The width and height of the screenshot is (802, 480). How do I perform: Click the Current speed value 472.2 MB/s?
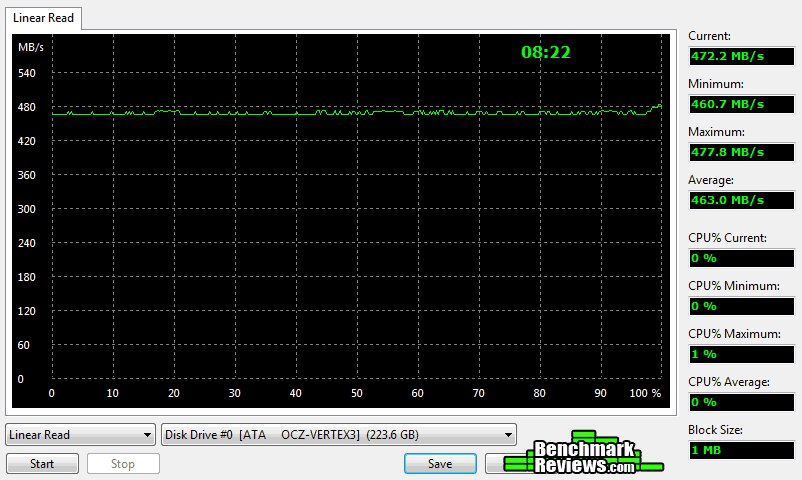pyautogui.click(x=742, y=56)
